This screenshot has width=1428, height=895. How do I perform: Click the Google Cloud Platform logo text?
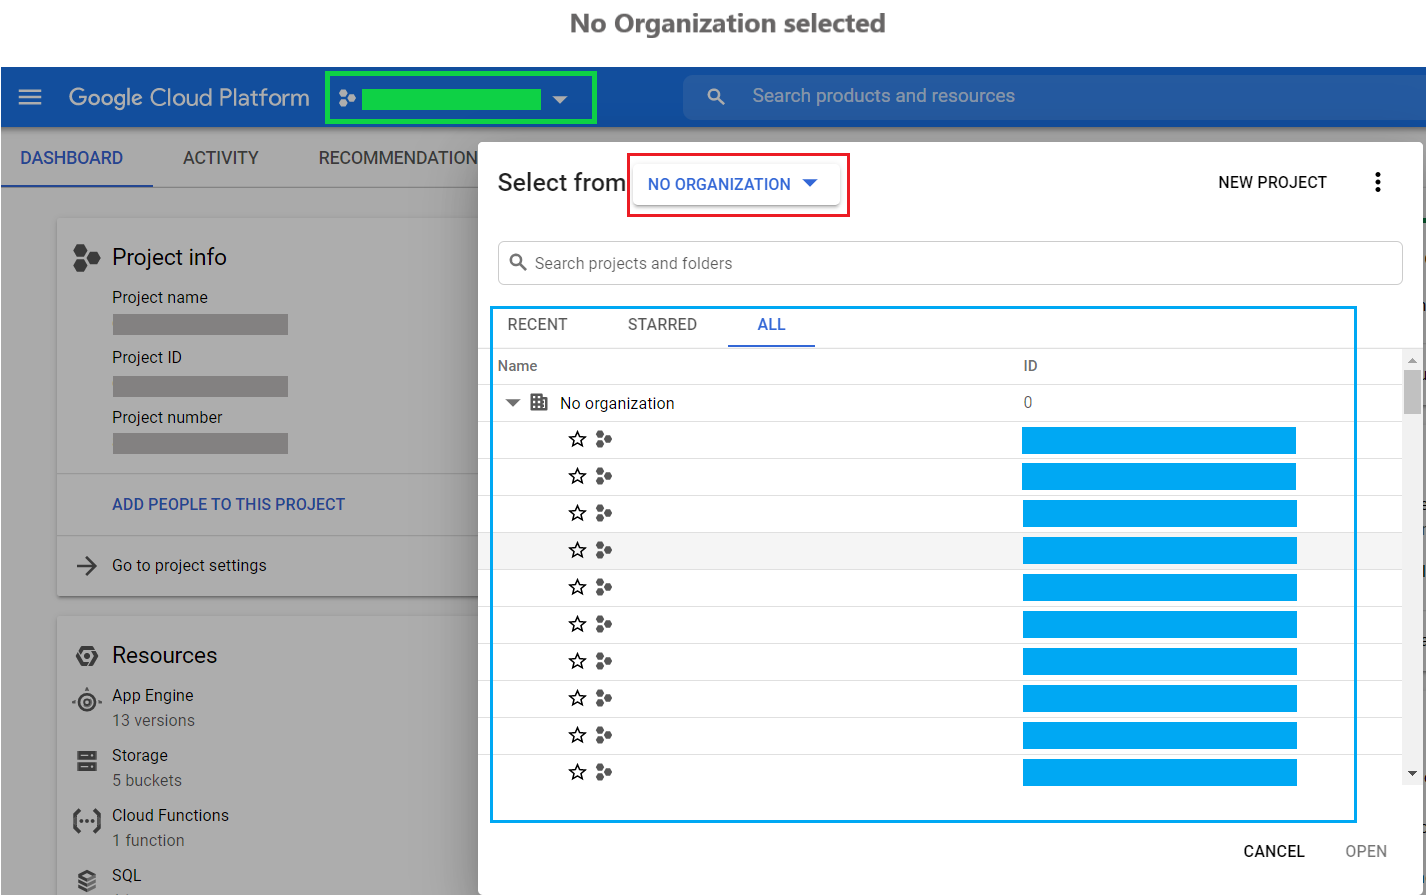pos(189,97)
